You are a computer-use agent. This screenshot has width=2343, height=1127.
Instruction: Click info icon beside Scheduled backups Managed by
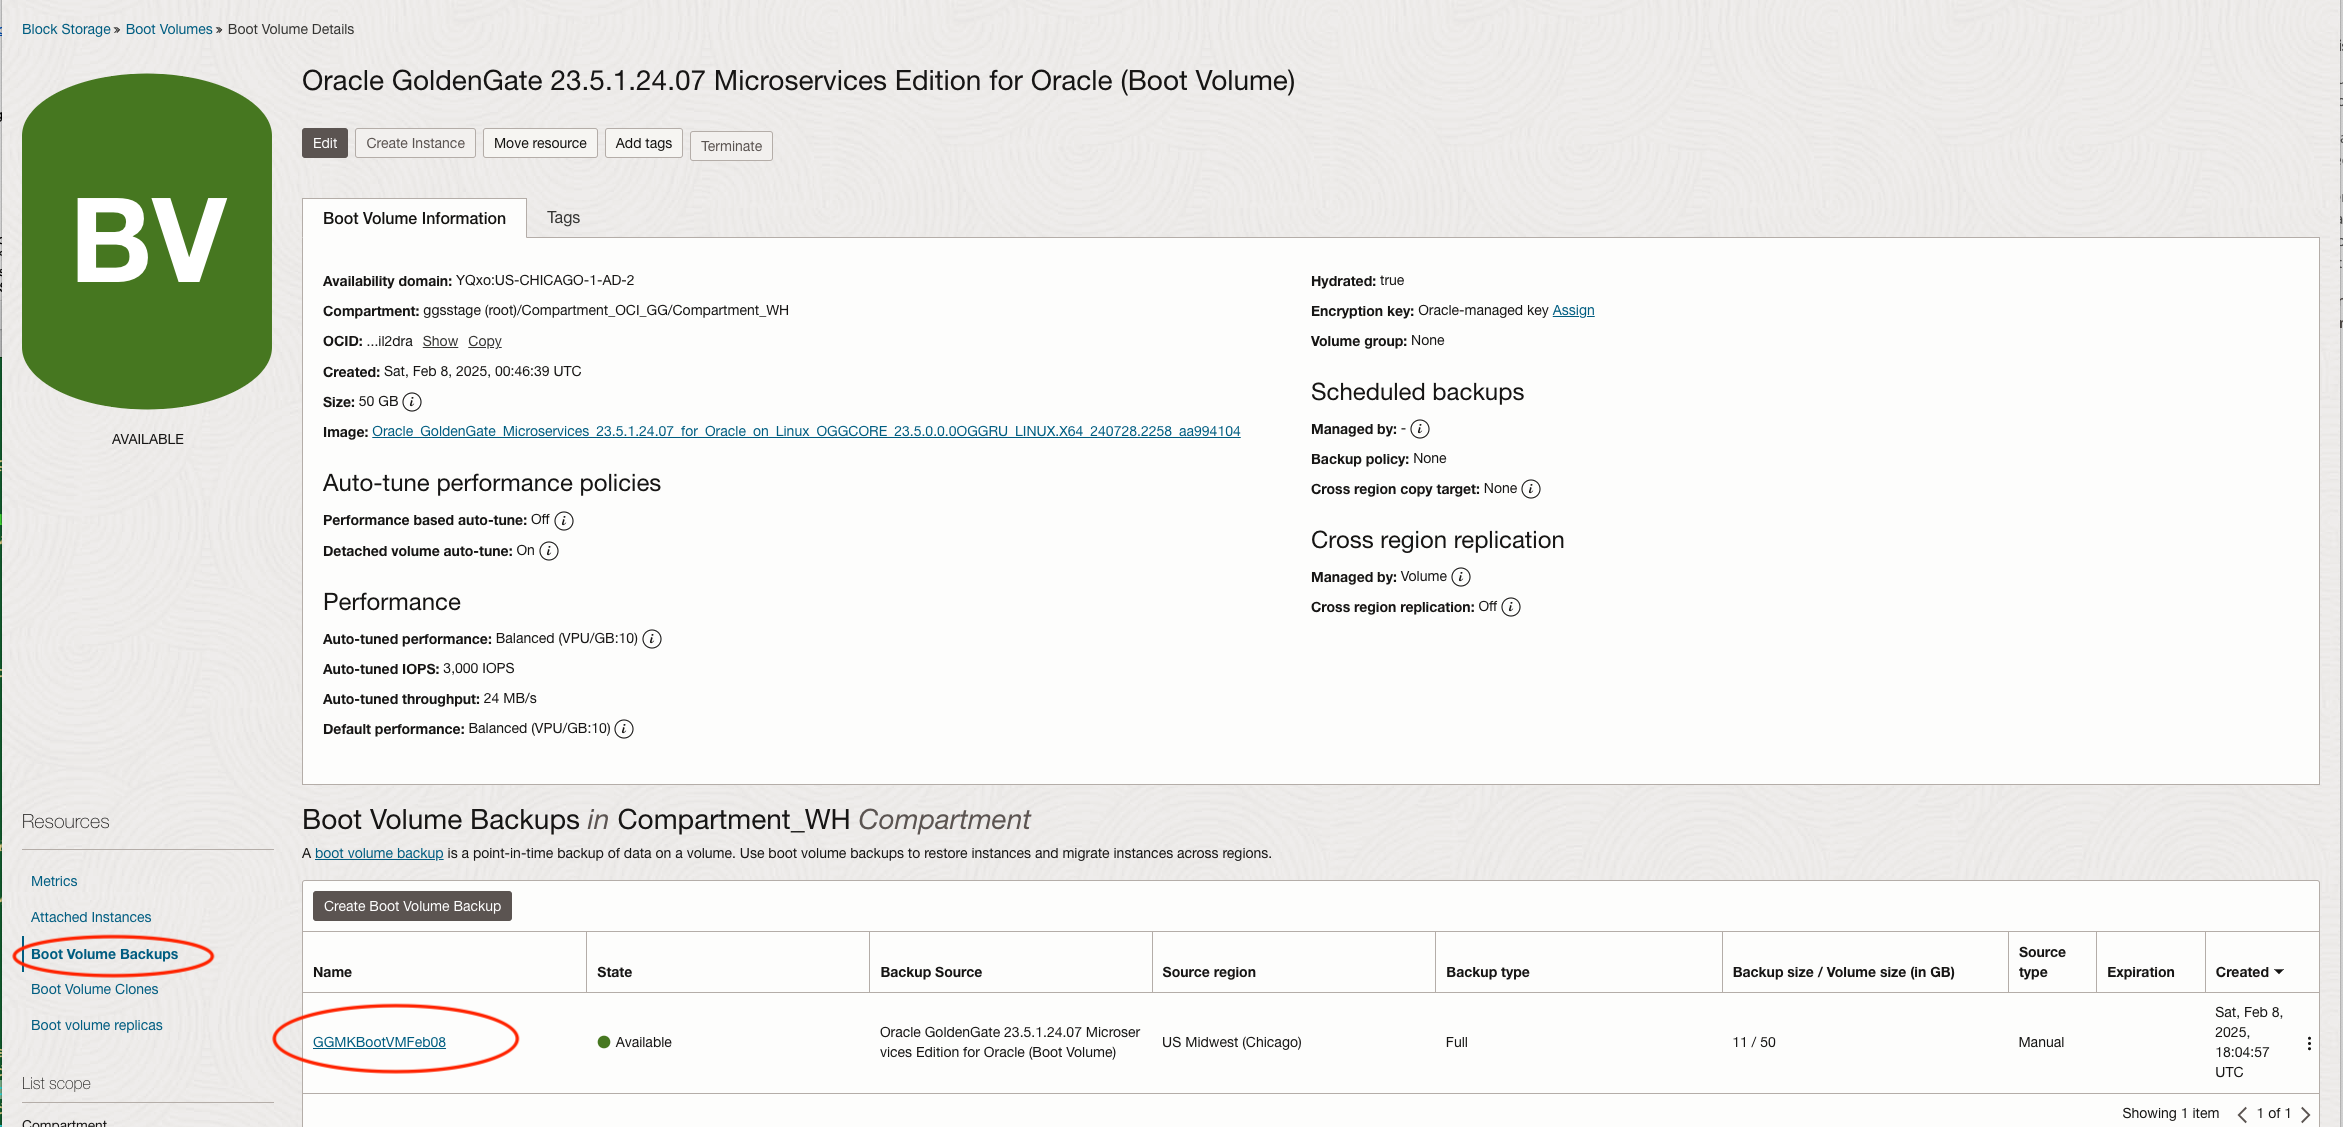point(1420,429)
